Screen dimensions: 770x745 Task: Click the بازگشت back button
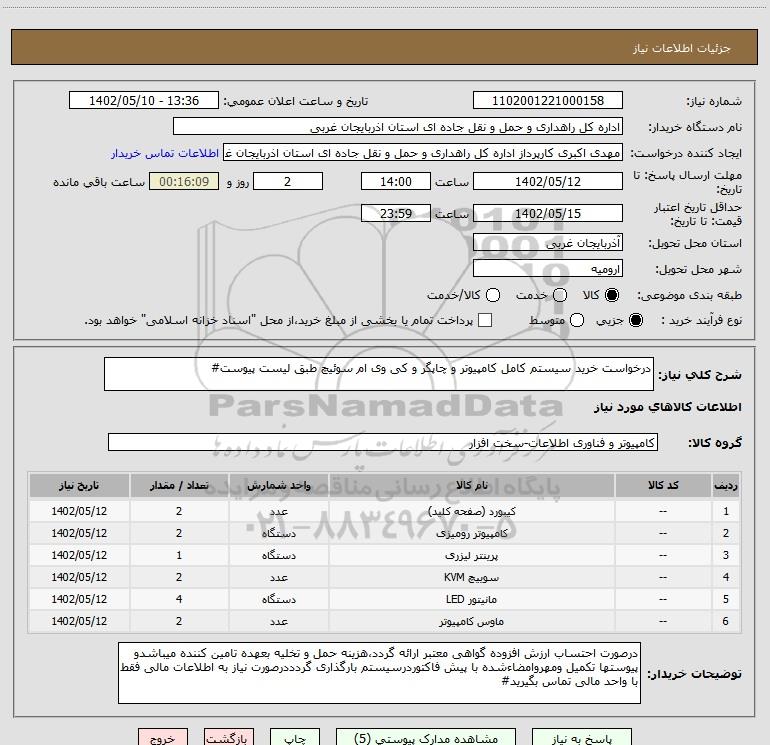[x=229, y=738]
